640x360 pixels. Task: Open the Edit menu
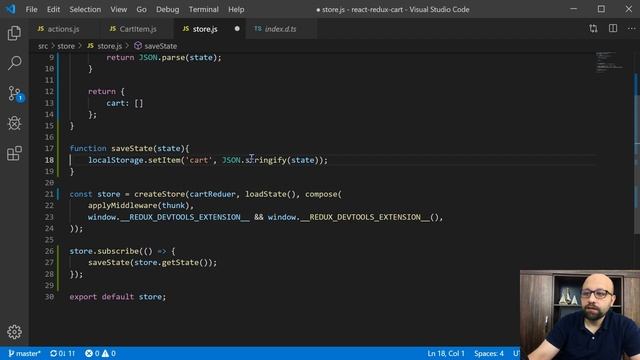[53, 9]
